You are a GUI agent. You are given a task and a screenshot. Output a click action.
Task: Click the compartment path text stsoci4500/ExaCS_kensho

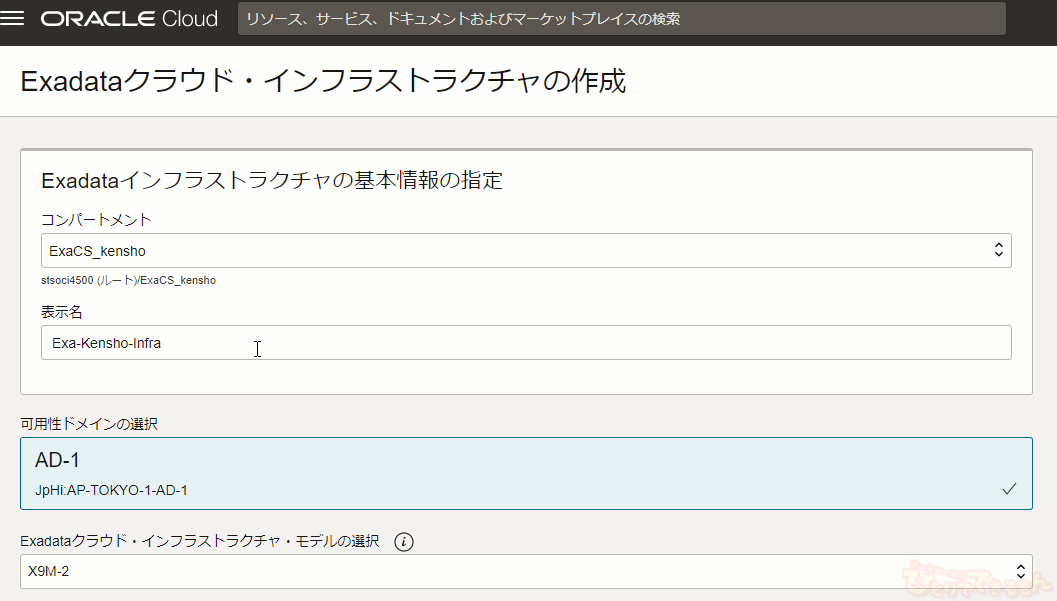pyautogui.click(x=128, y=280)
